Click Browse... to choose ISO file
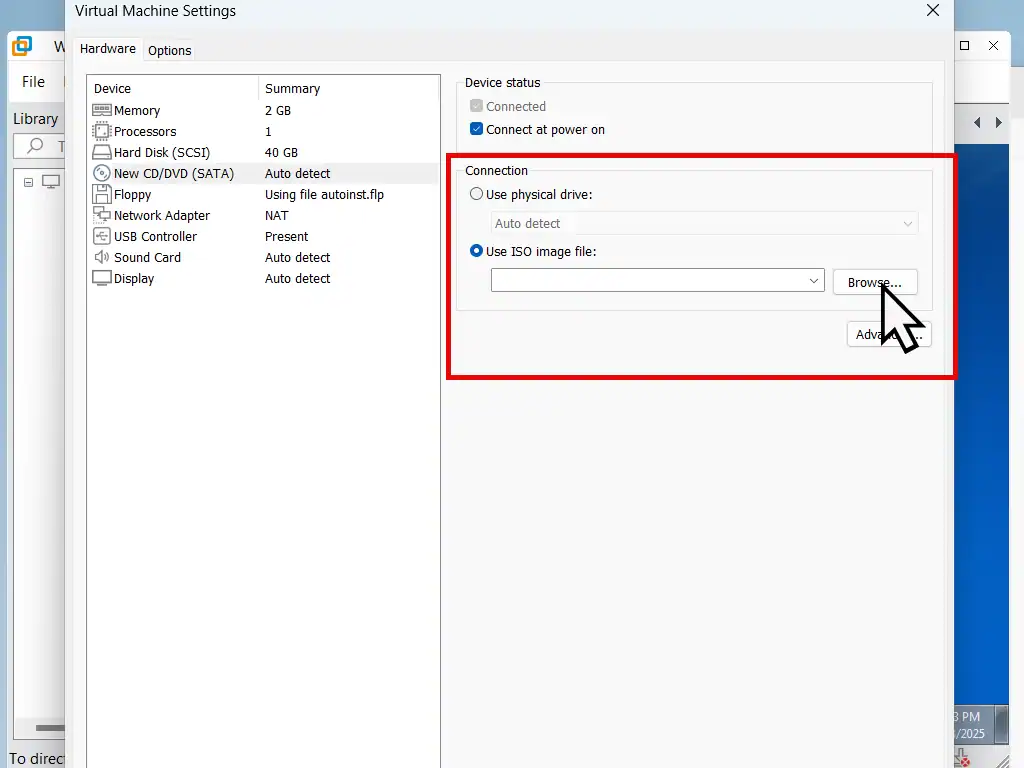Viewport: 1024px width, 768px height. click(x=874, y=282)
